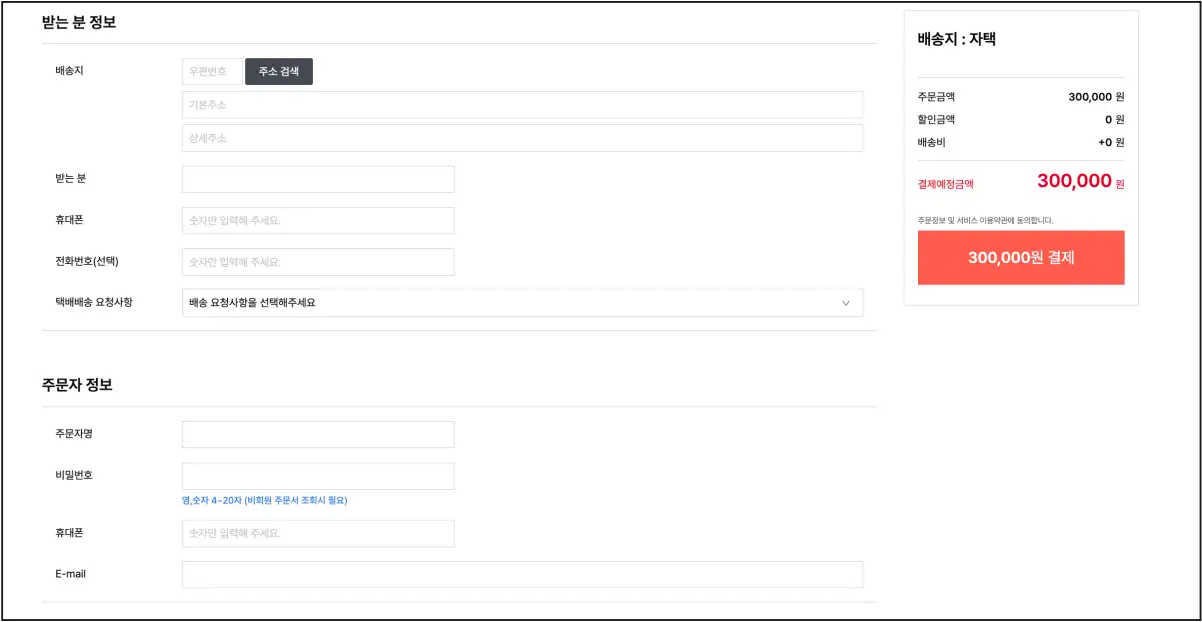The image size is (1202, 622).
Task: Click the 300,000원 결제 payment button
Action: pos(1020,258)
